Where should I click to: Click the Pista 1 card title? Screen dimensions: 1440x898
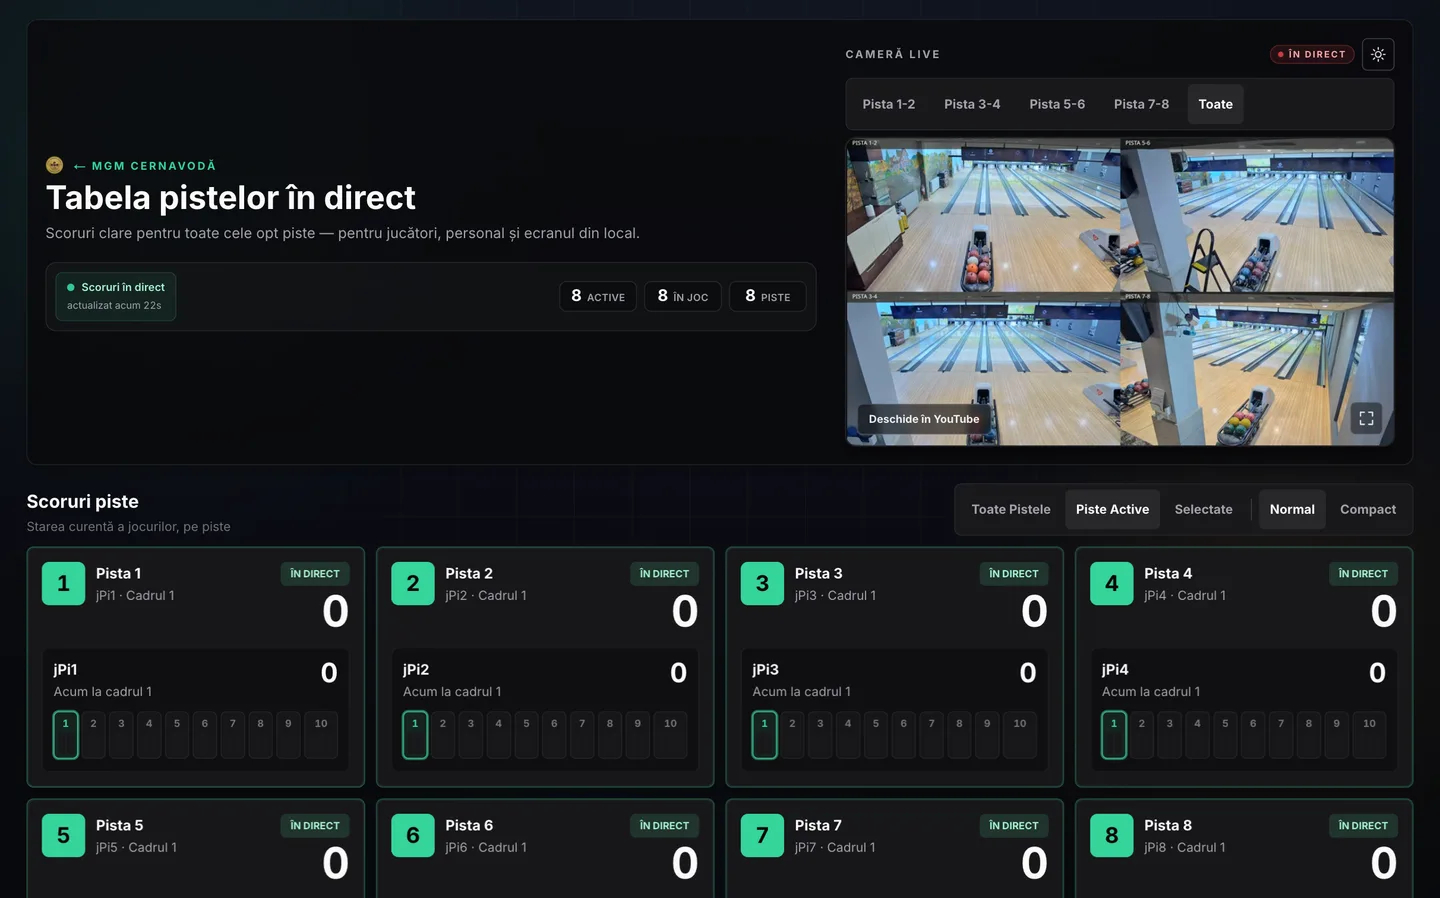118,573
